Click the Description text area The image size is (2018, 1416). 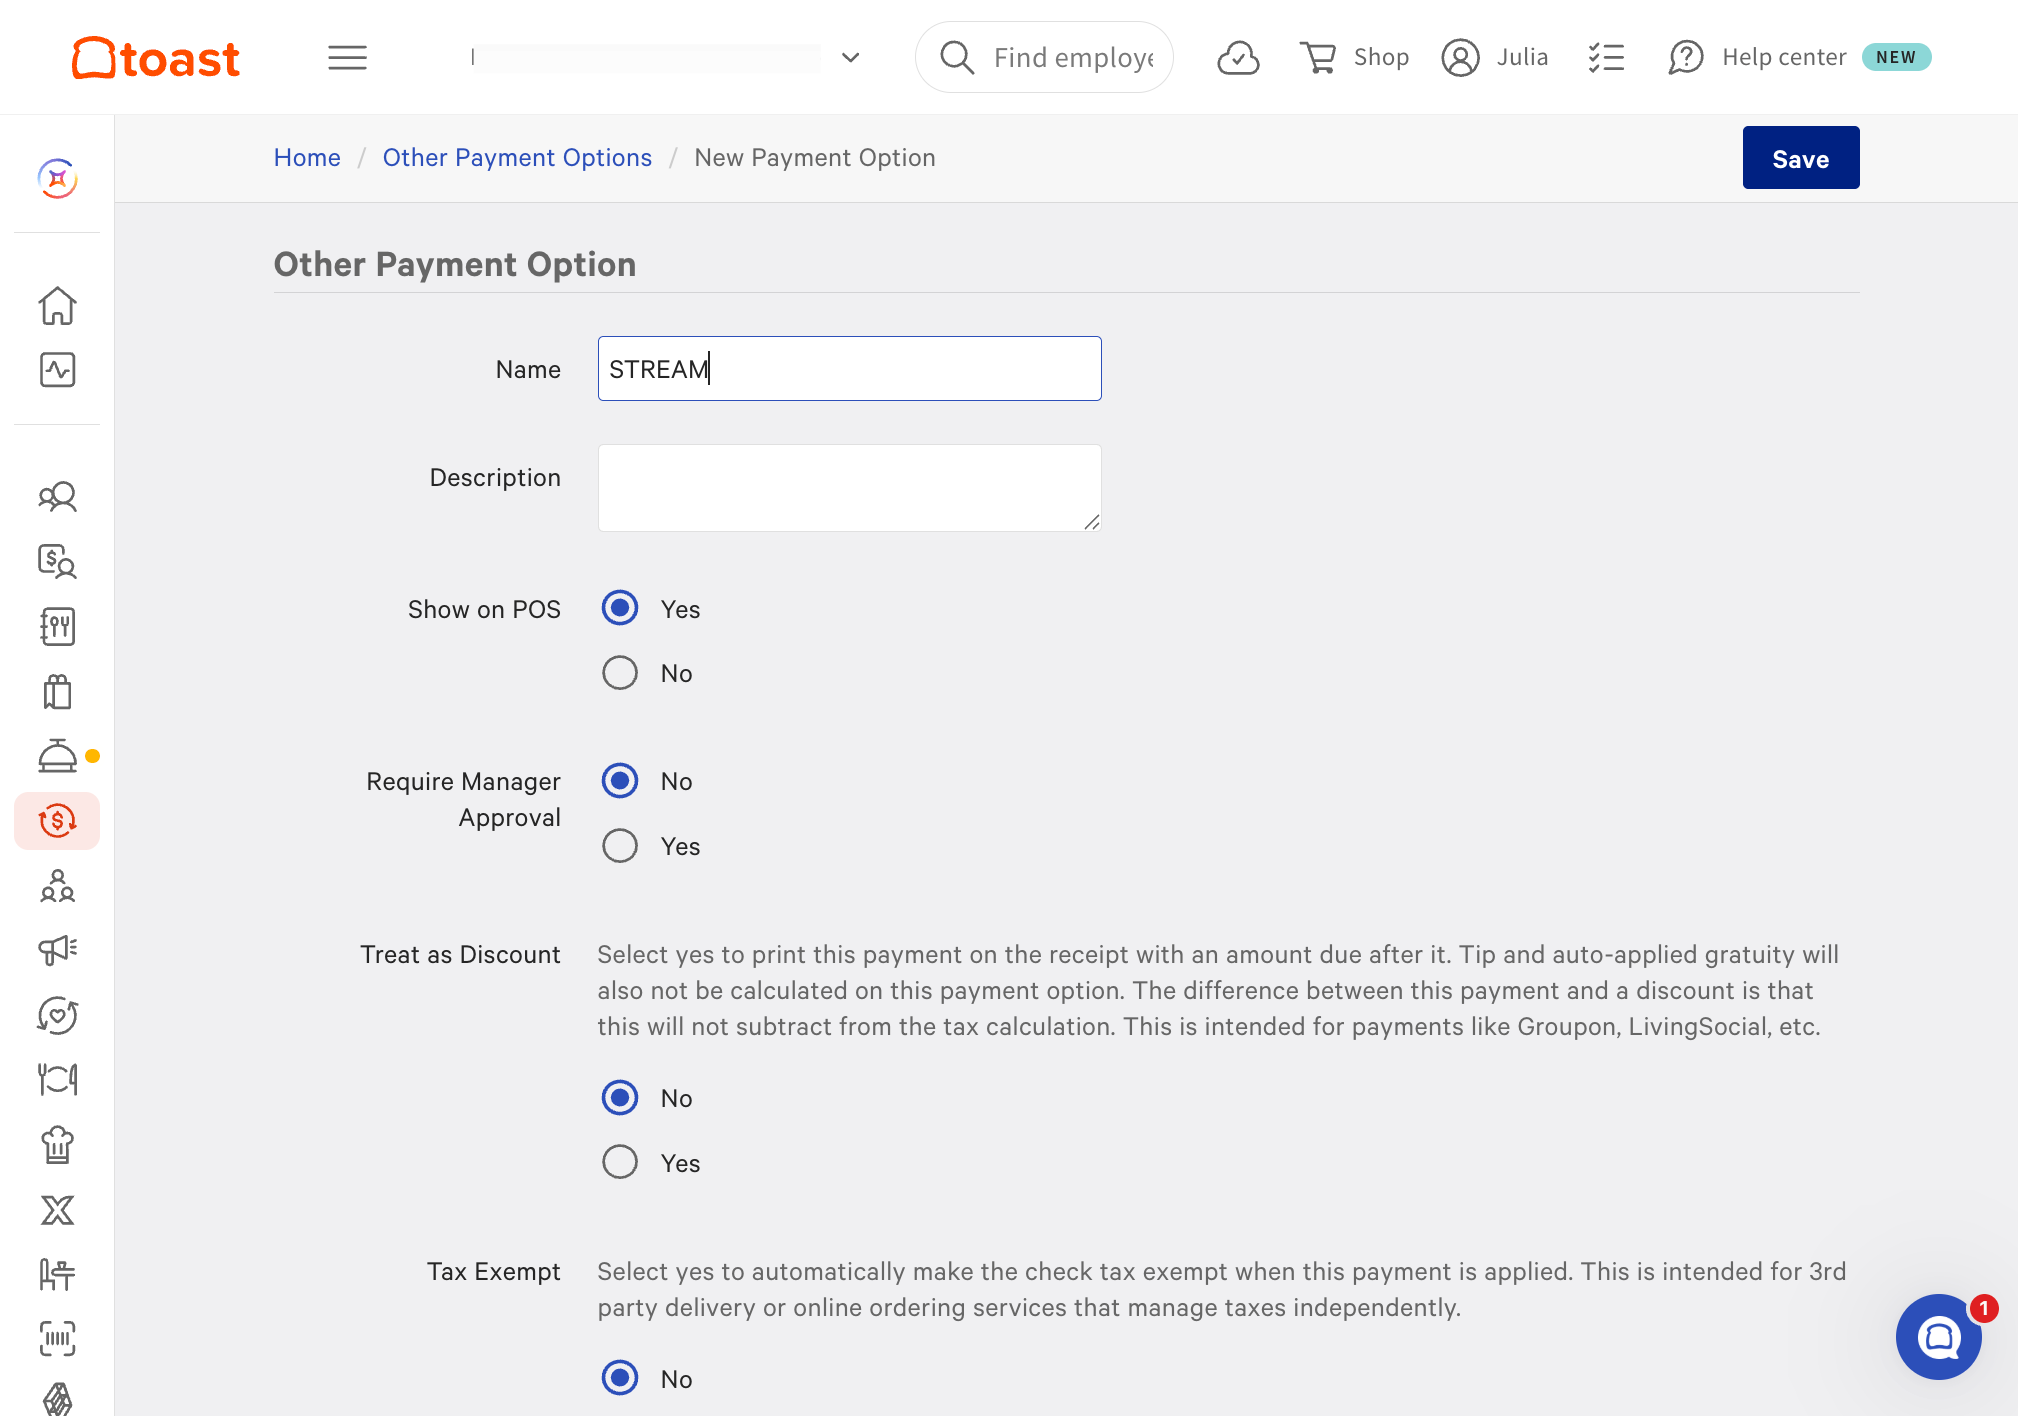tap(849, 488)
